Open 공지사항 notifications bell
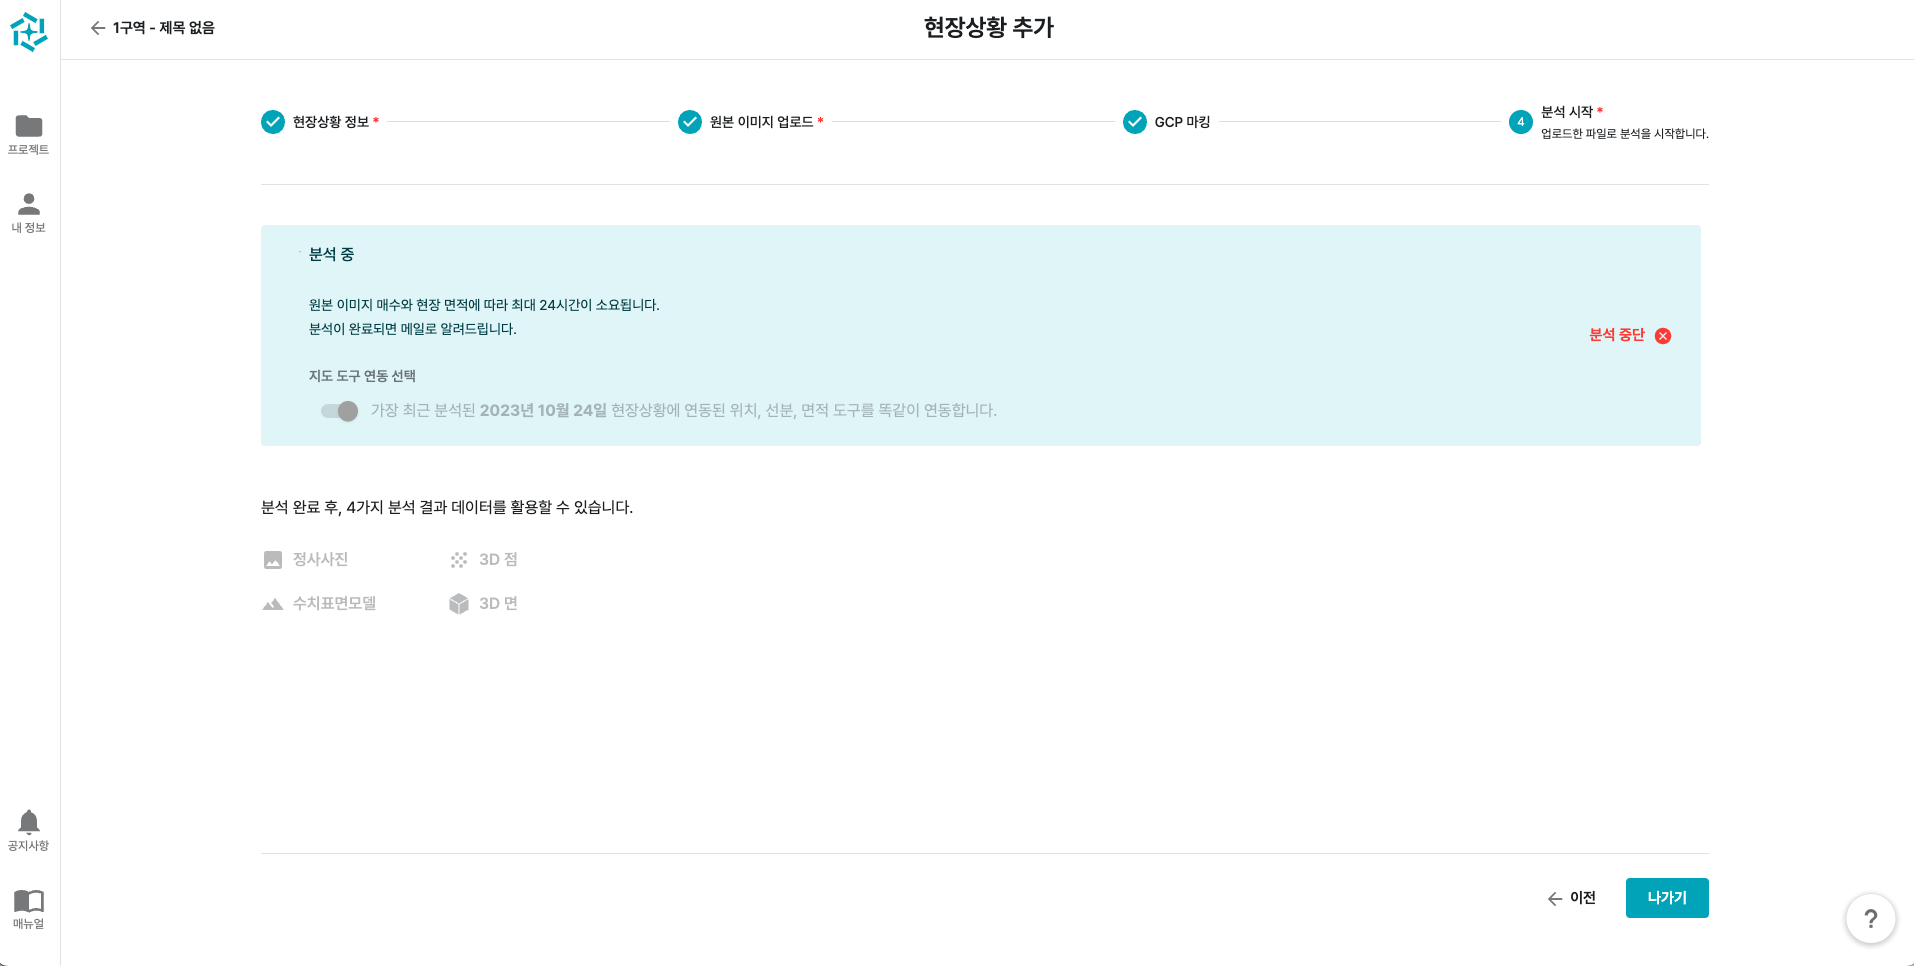1914x966 pixels. click(x=29, y=829)
